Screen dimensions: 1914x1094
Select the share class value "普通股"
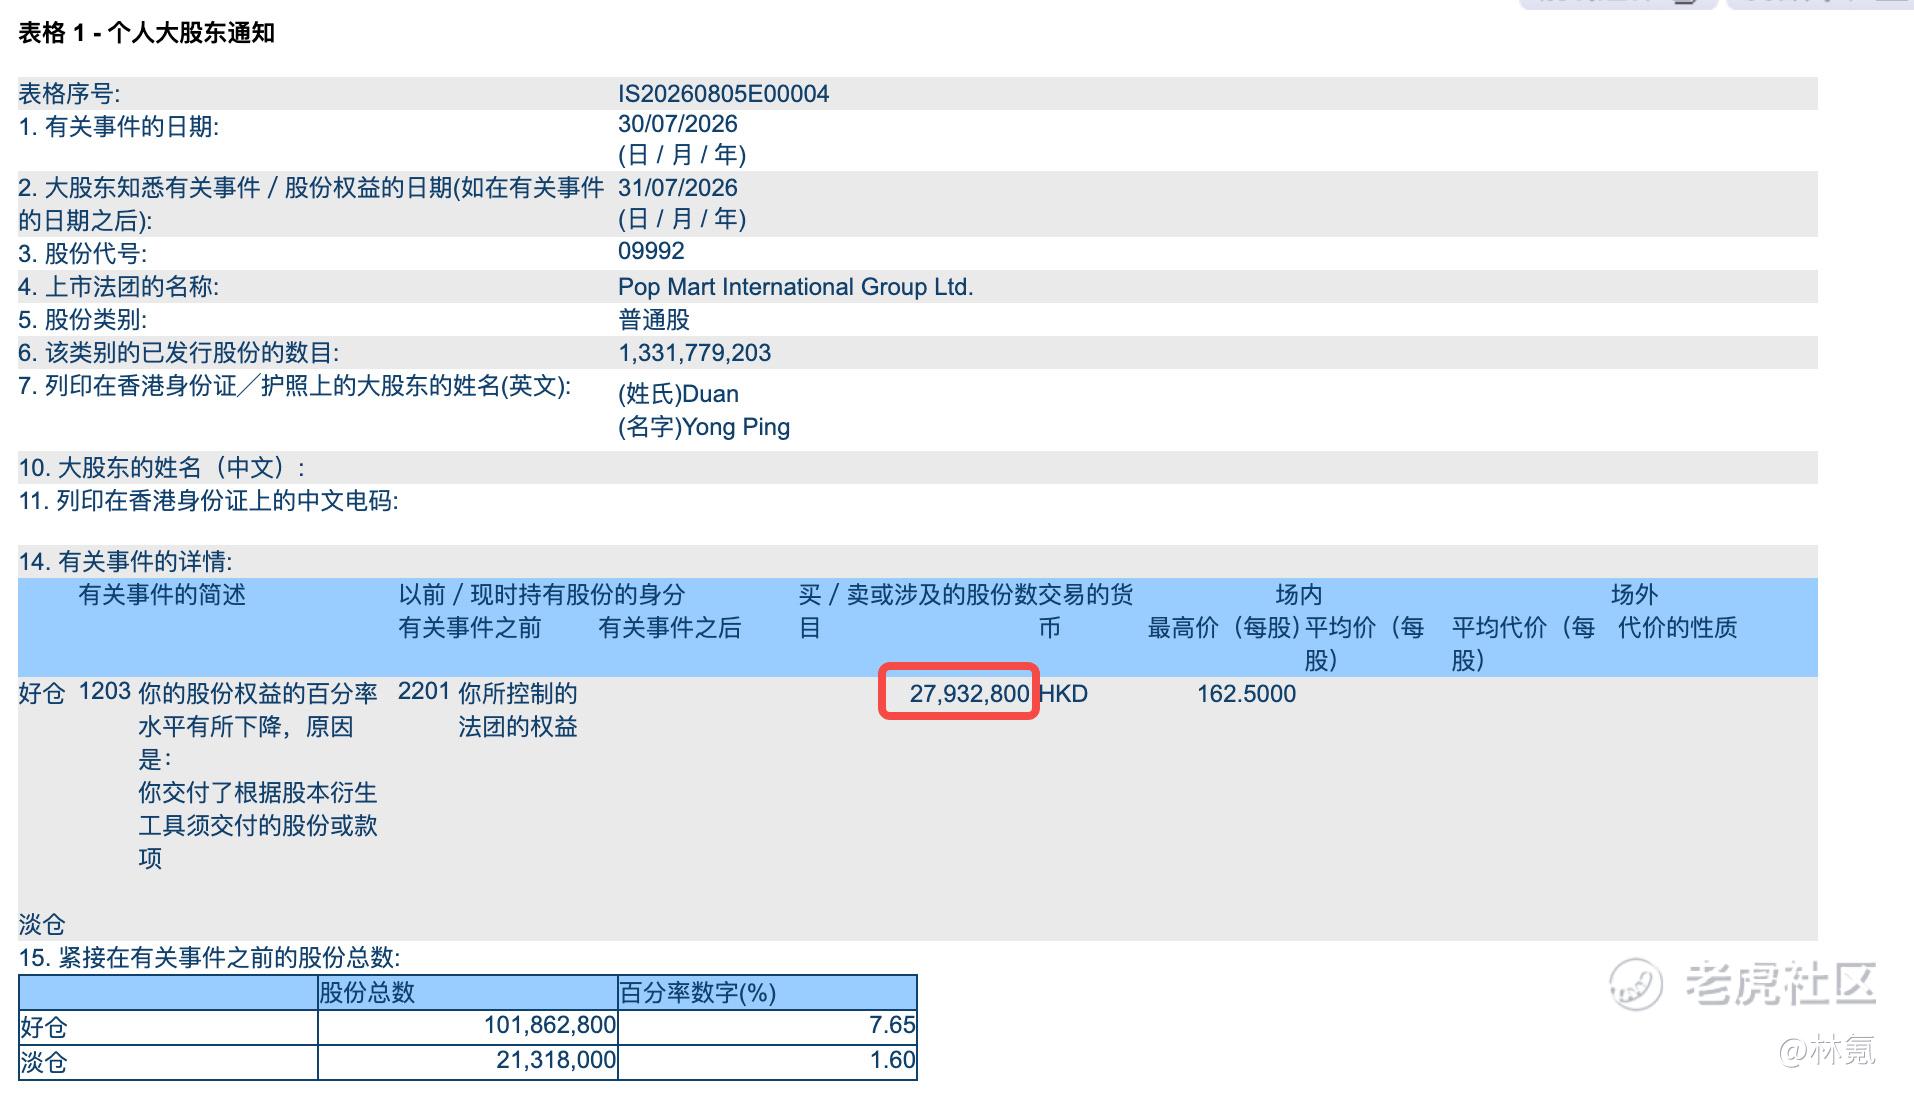click(x=654, y=320)
